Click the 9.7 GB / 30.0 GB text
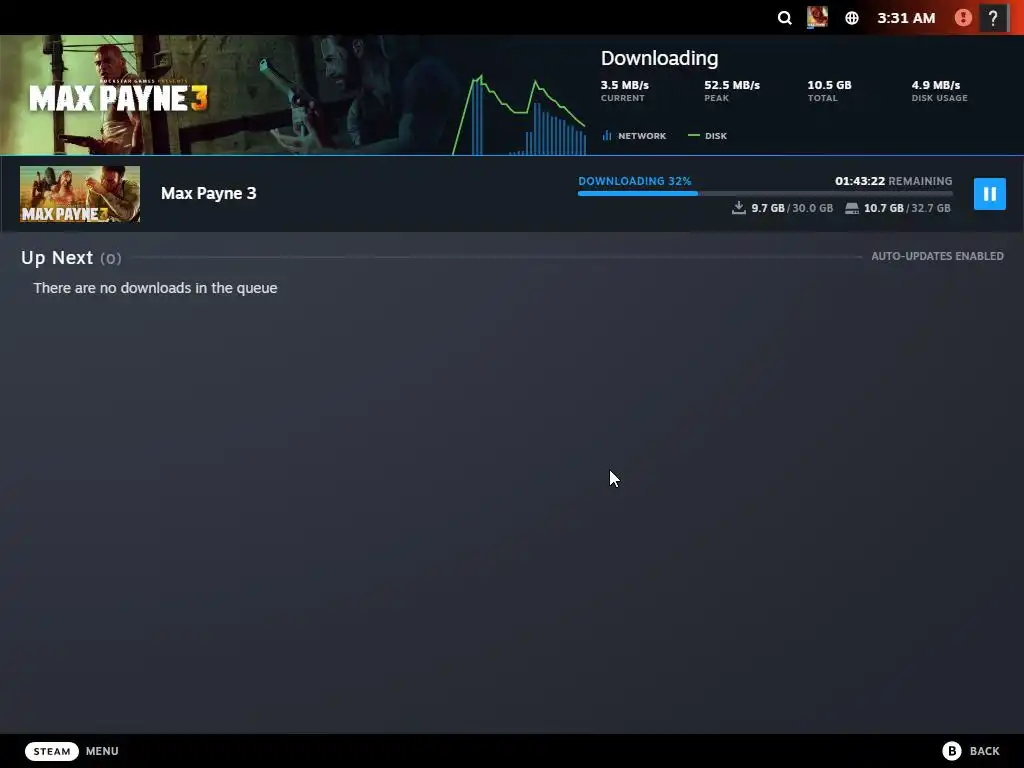Image resolution: width=1024 pixels, height=768 pixels. point(792,208)
